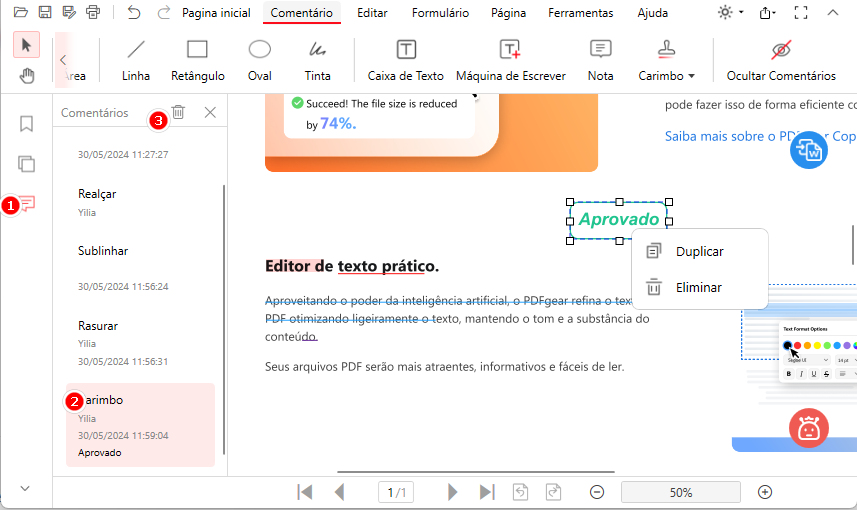This screenshot has height=510, width=857.
Task: Click the 50% zoom level field
Action: 680,492
